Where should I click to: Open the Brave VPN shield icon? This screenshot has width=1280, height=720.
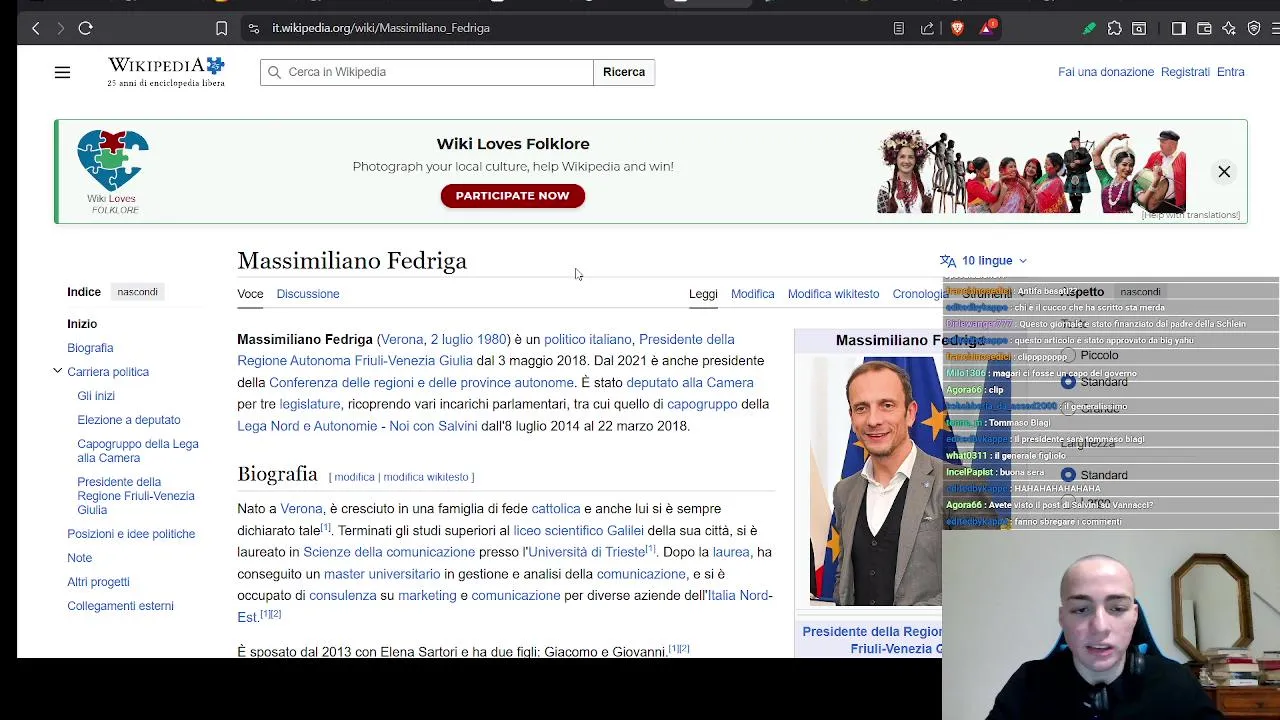1254,28
